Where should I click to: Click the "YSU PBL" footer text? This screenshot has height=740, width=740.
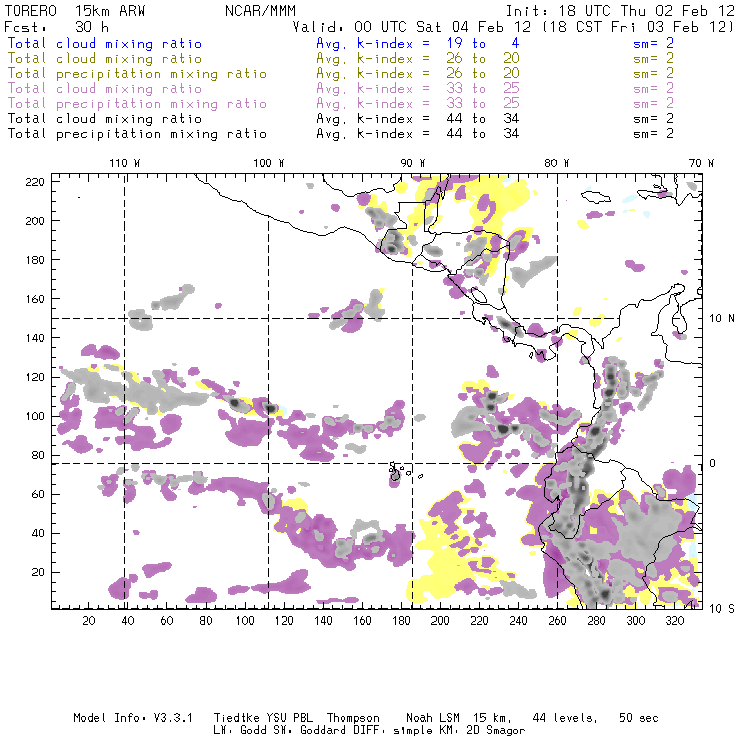[288, 718]
